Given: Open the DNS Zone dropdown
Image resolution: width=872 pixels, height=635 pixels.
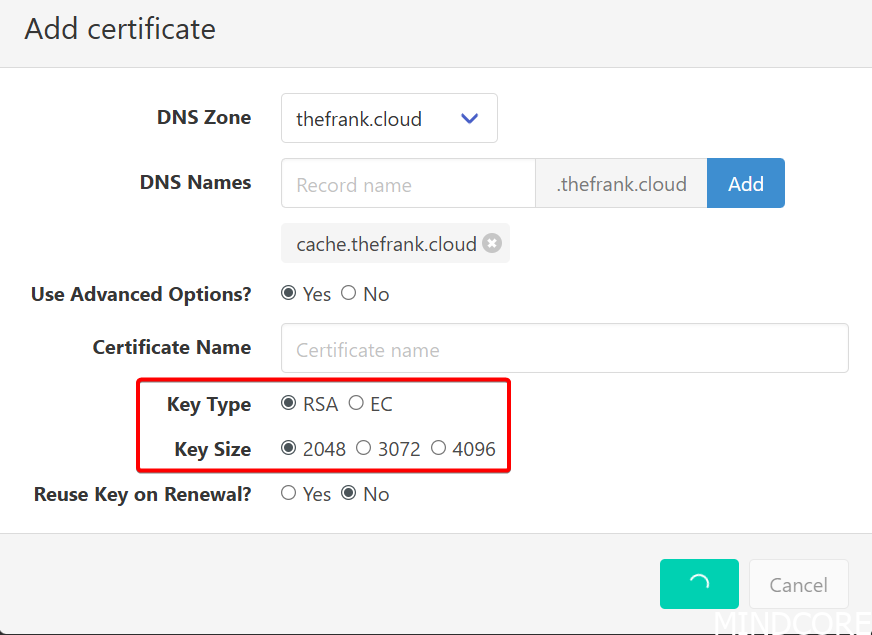Looking at the screenshot, I should (388, 119).
